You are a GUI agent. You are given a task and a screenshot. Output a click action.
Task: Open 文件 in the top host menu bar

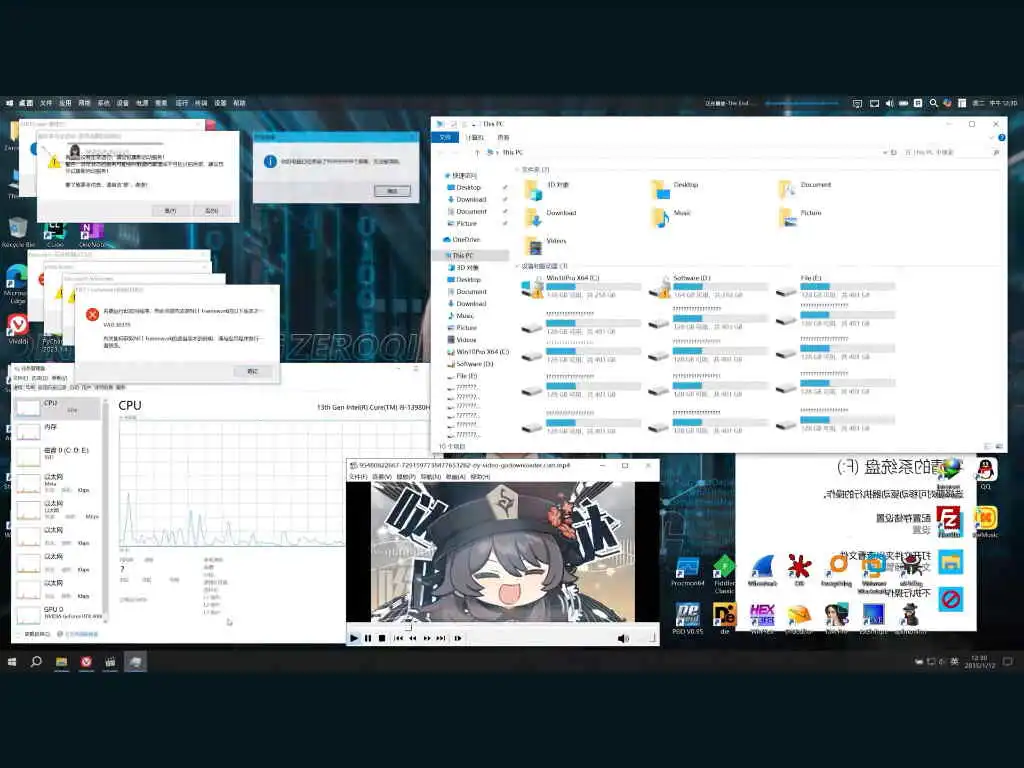[x=46, y=103]
